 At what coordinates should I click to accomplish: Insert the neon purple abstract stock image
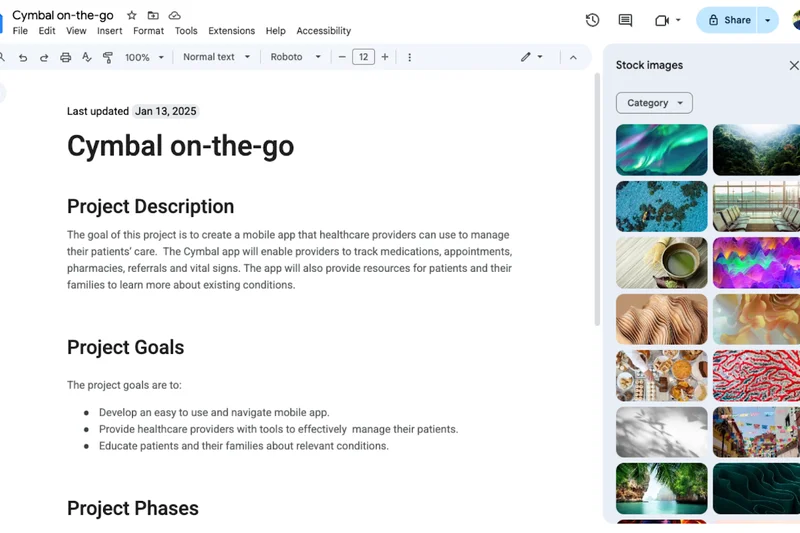coord(756,263)
